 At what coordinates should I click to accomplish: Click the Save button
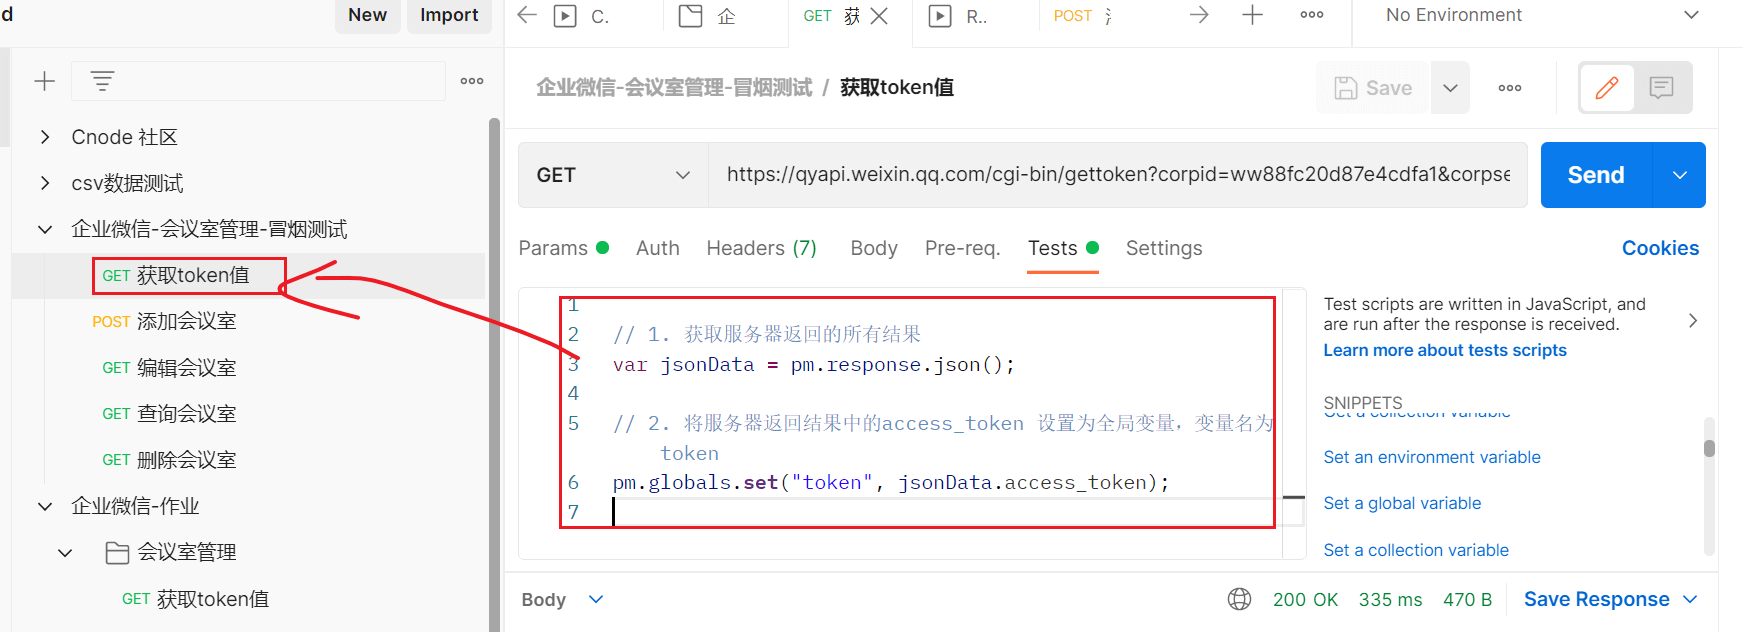[x=1373, y=88]
